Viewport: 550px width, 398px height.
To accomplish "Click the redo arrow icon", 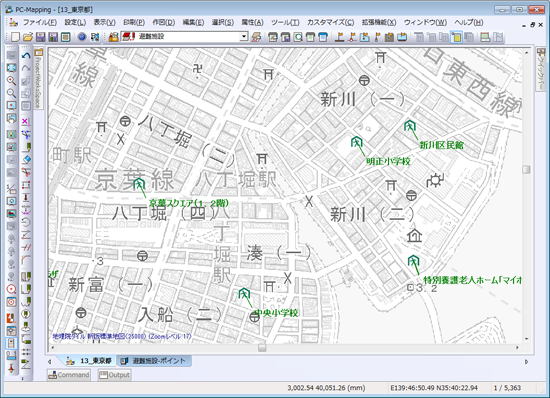I will pyautogui.click(x=26, y=68).
